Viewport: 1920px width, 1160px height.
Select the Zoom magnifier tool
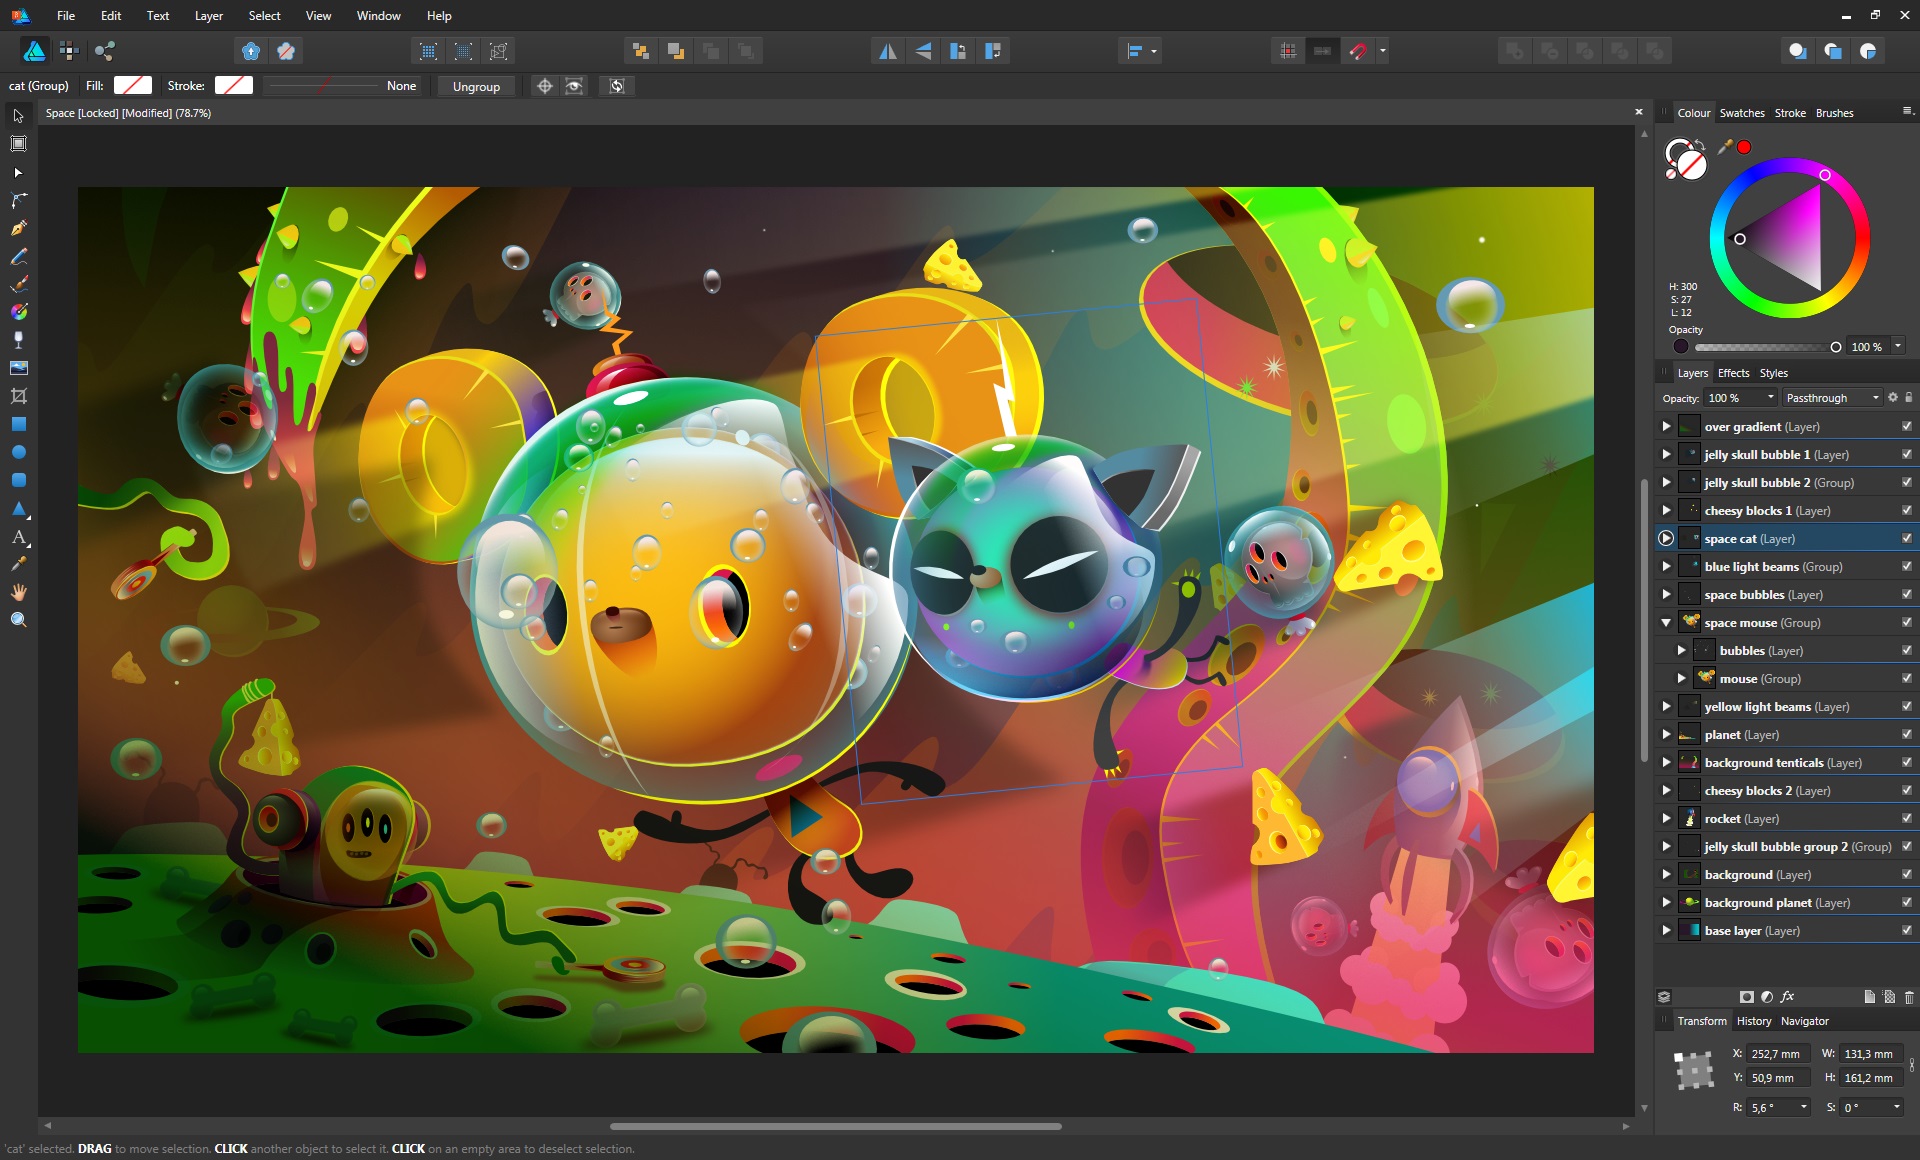pos(18,620)
